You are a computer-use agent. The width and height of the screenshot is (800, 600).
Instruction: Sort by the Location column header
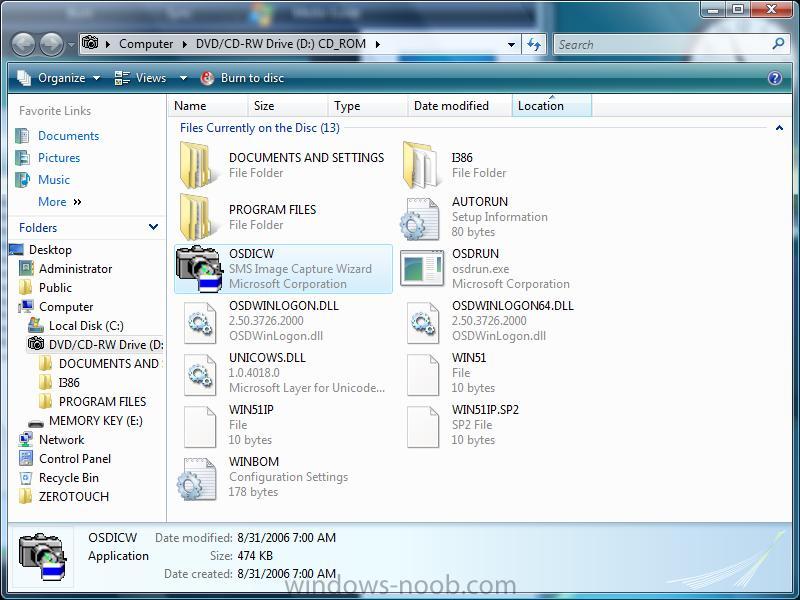point(552,106)
